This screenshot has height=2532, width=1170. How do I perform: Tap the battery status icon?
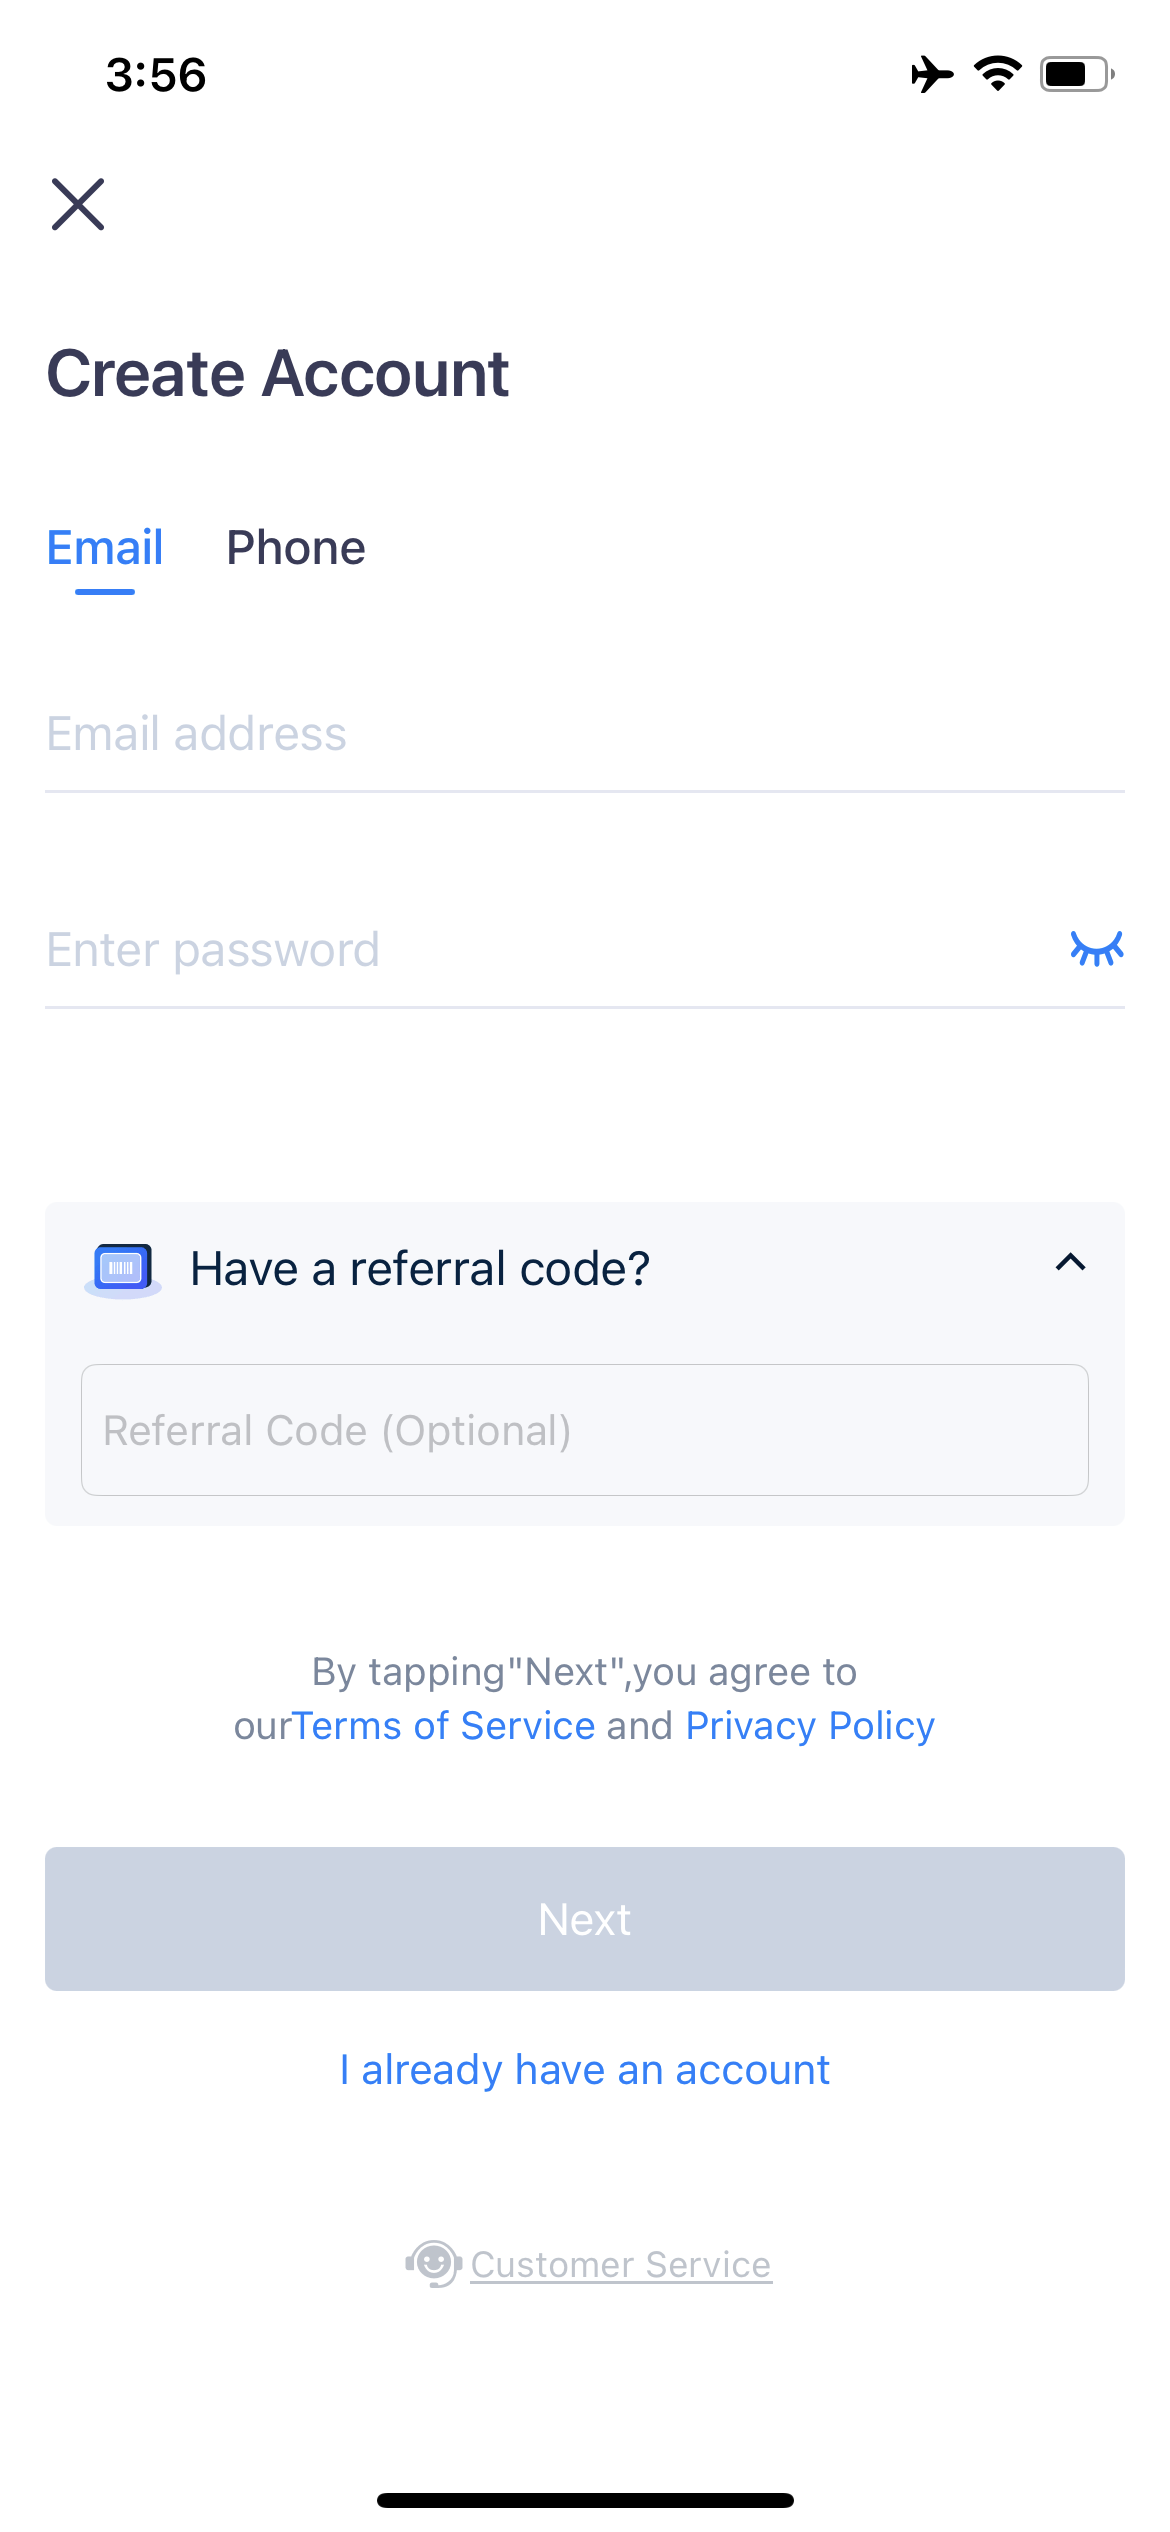[1077, 75]
